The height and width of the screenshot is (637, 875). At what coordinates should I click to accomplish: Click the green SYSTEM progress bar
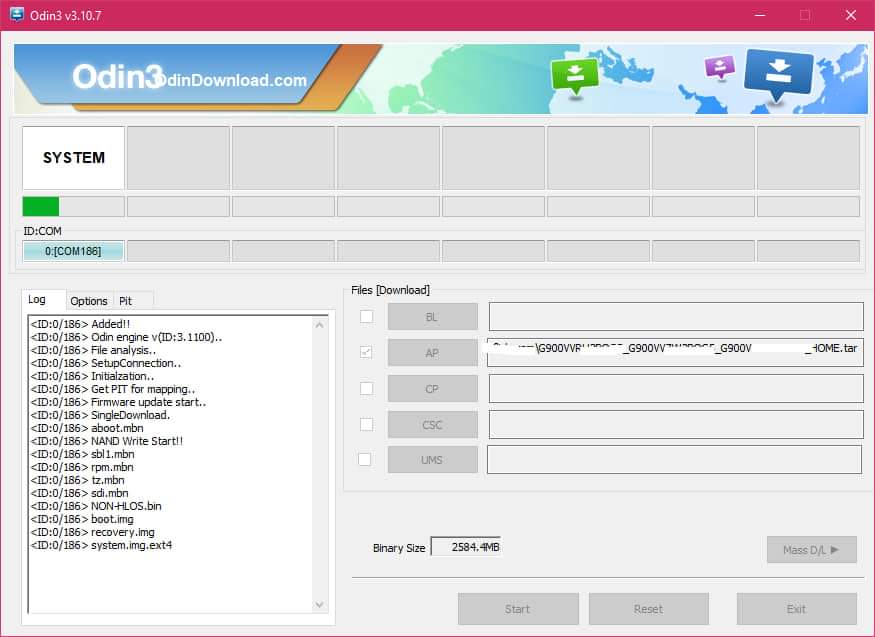coord(73,206)
